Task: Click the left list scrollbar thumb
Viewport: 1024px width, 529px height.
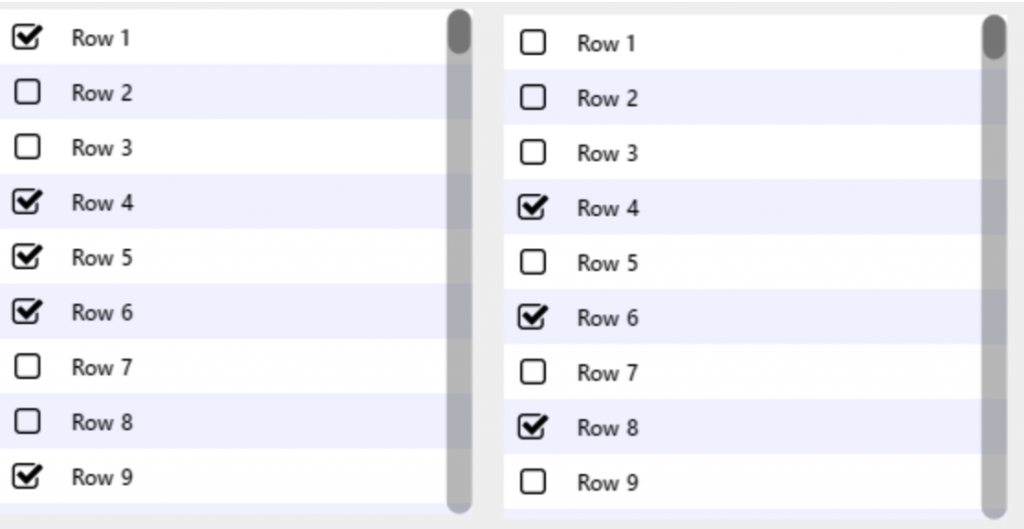Action: pos(459,32)
